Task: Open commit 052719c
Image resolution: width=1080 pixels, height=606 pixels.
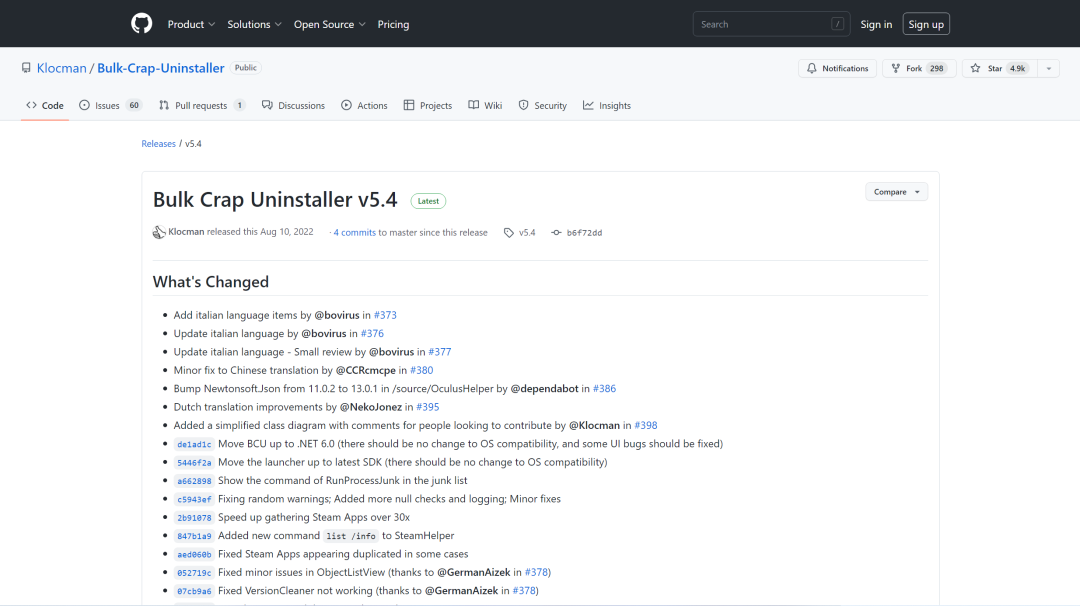Action: 194,573
